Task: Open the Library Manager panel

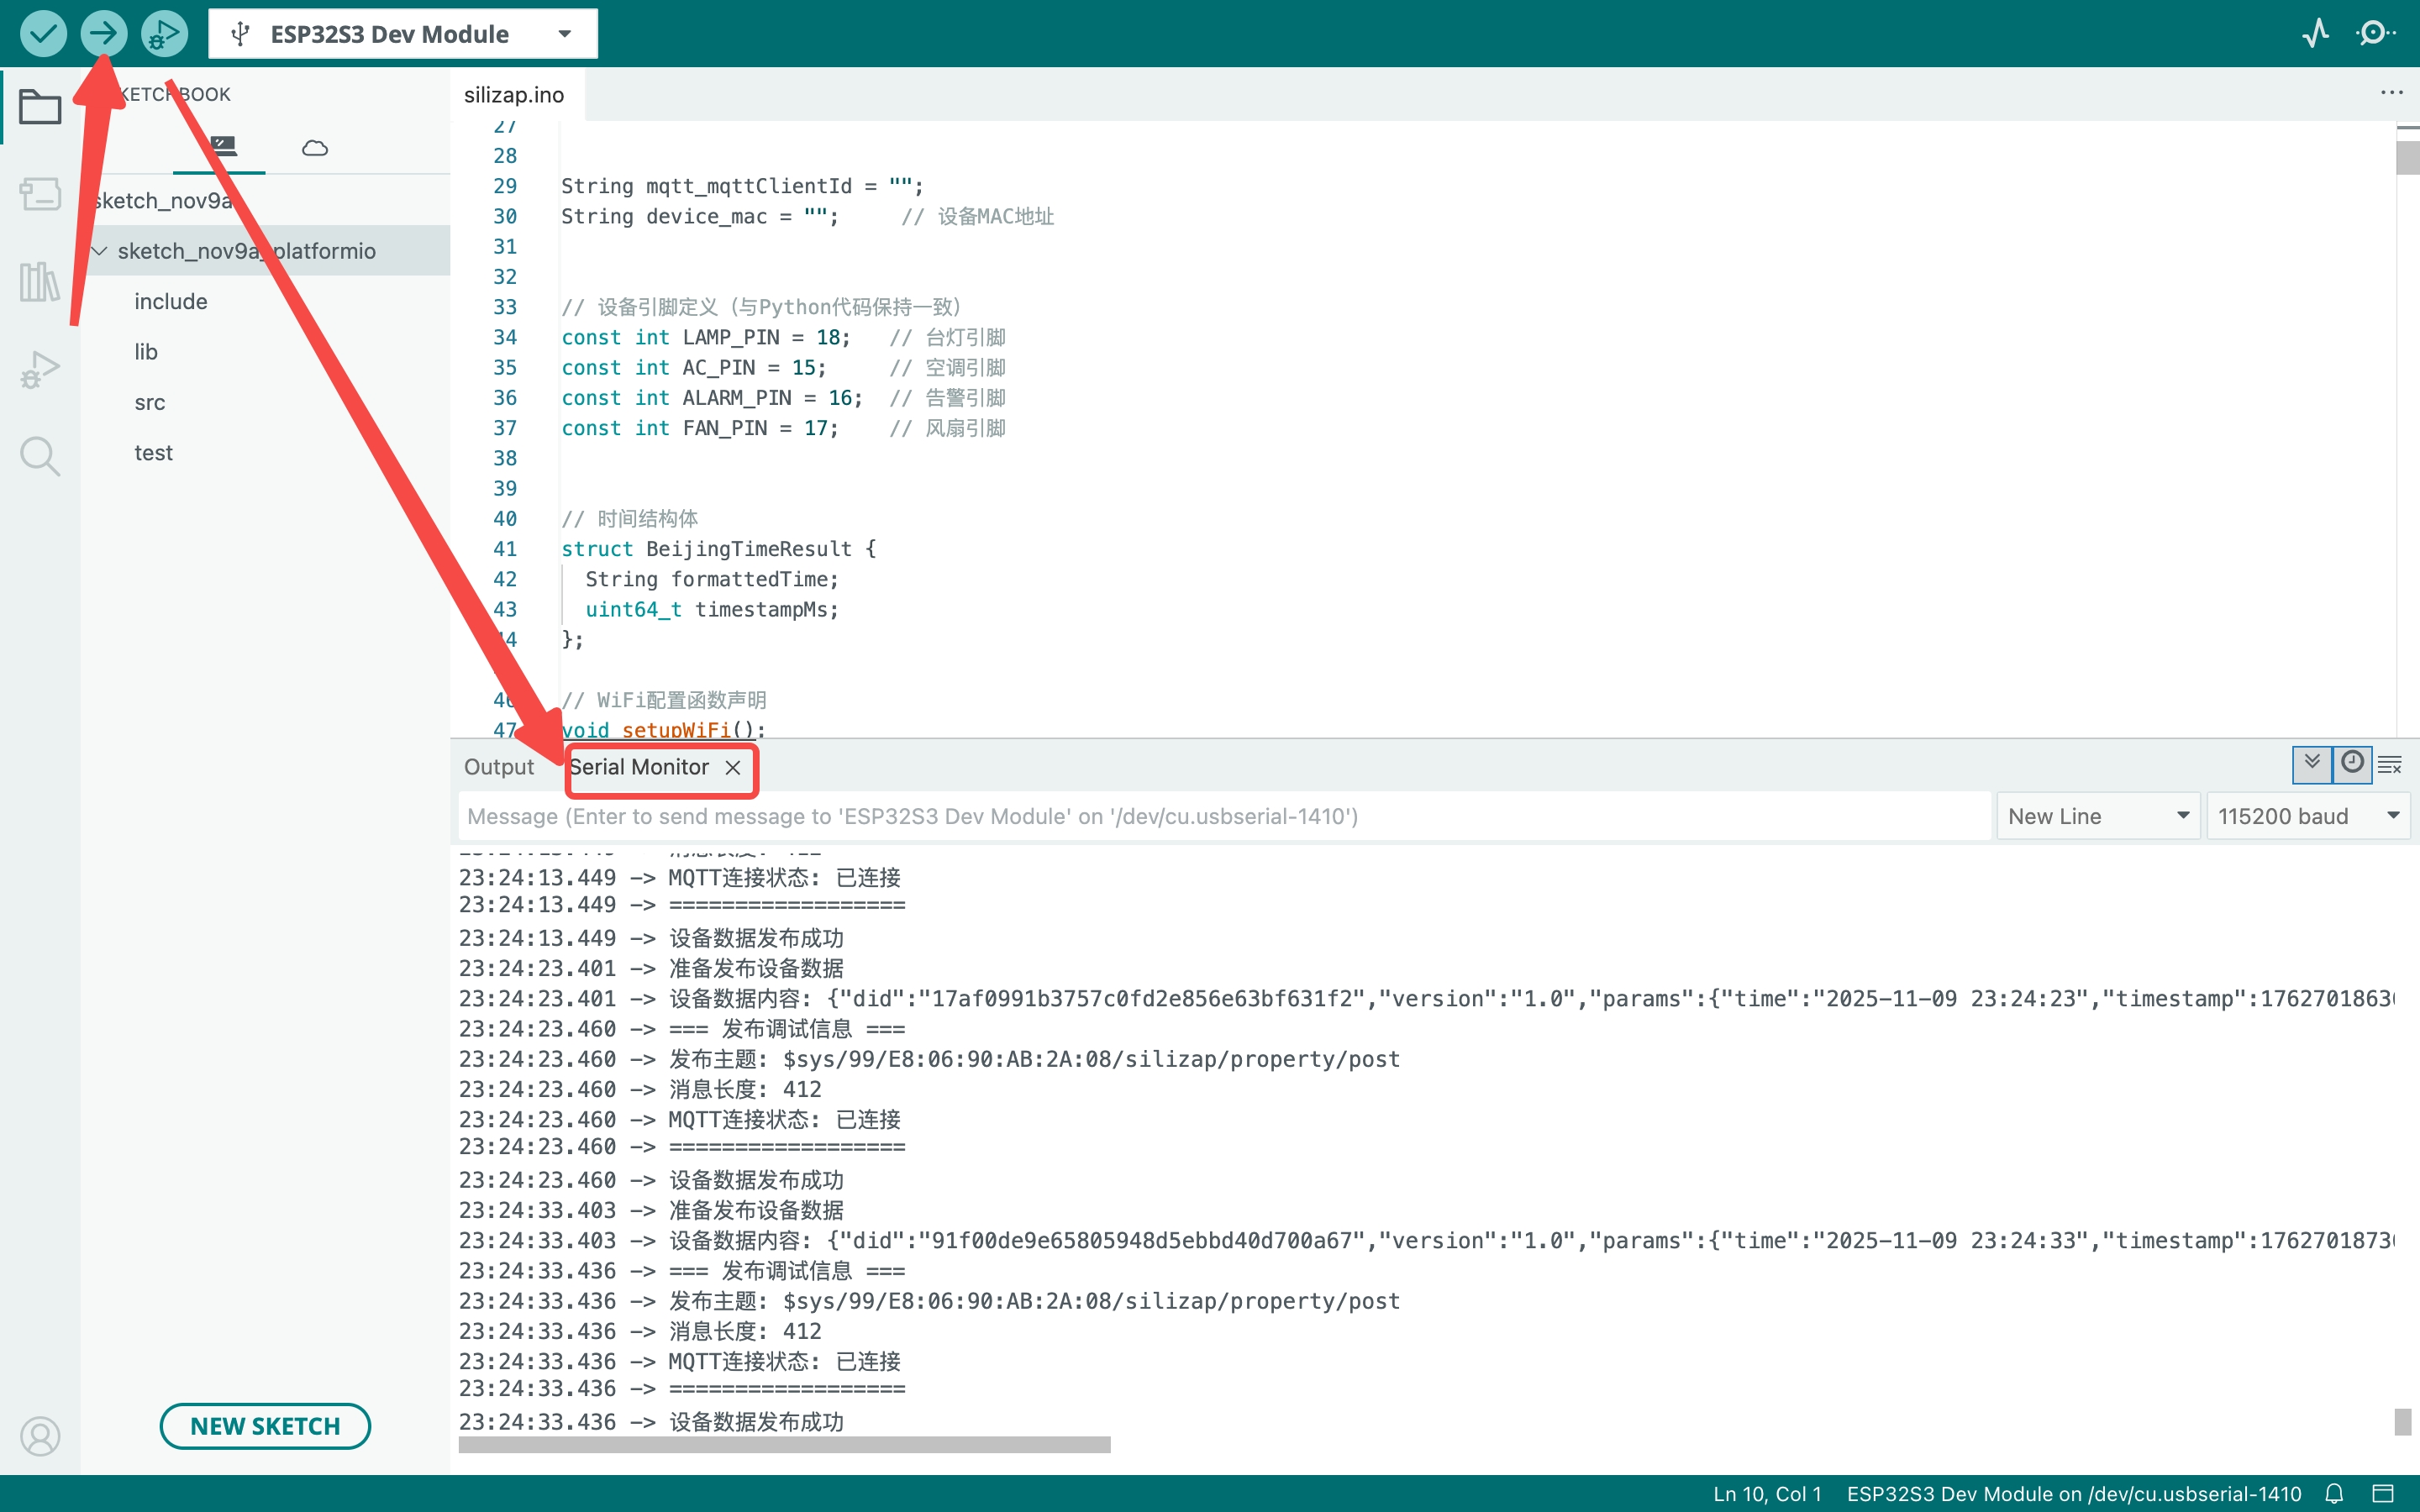Action: 40,283
